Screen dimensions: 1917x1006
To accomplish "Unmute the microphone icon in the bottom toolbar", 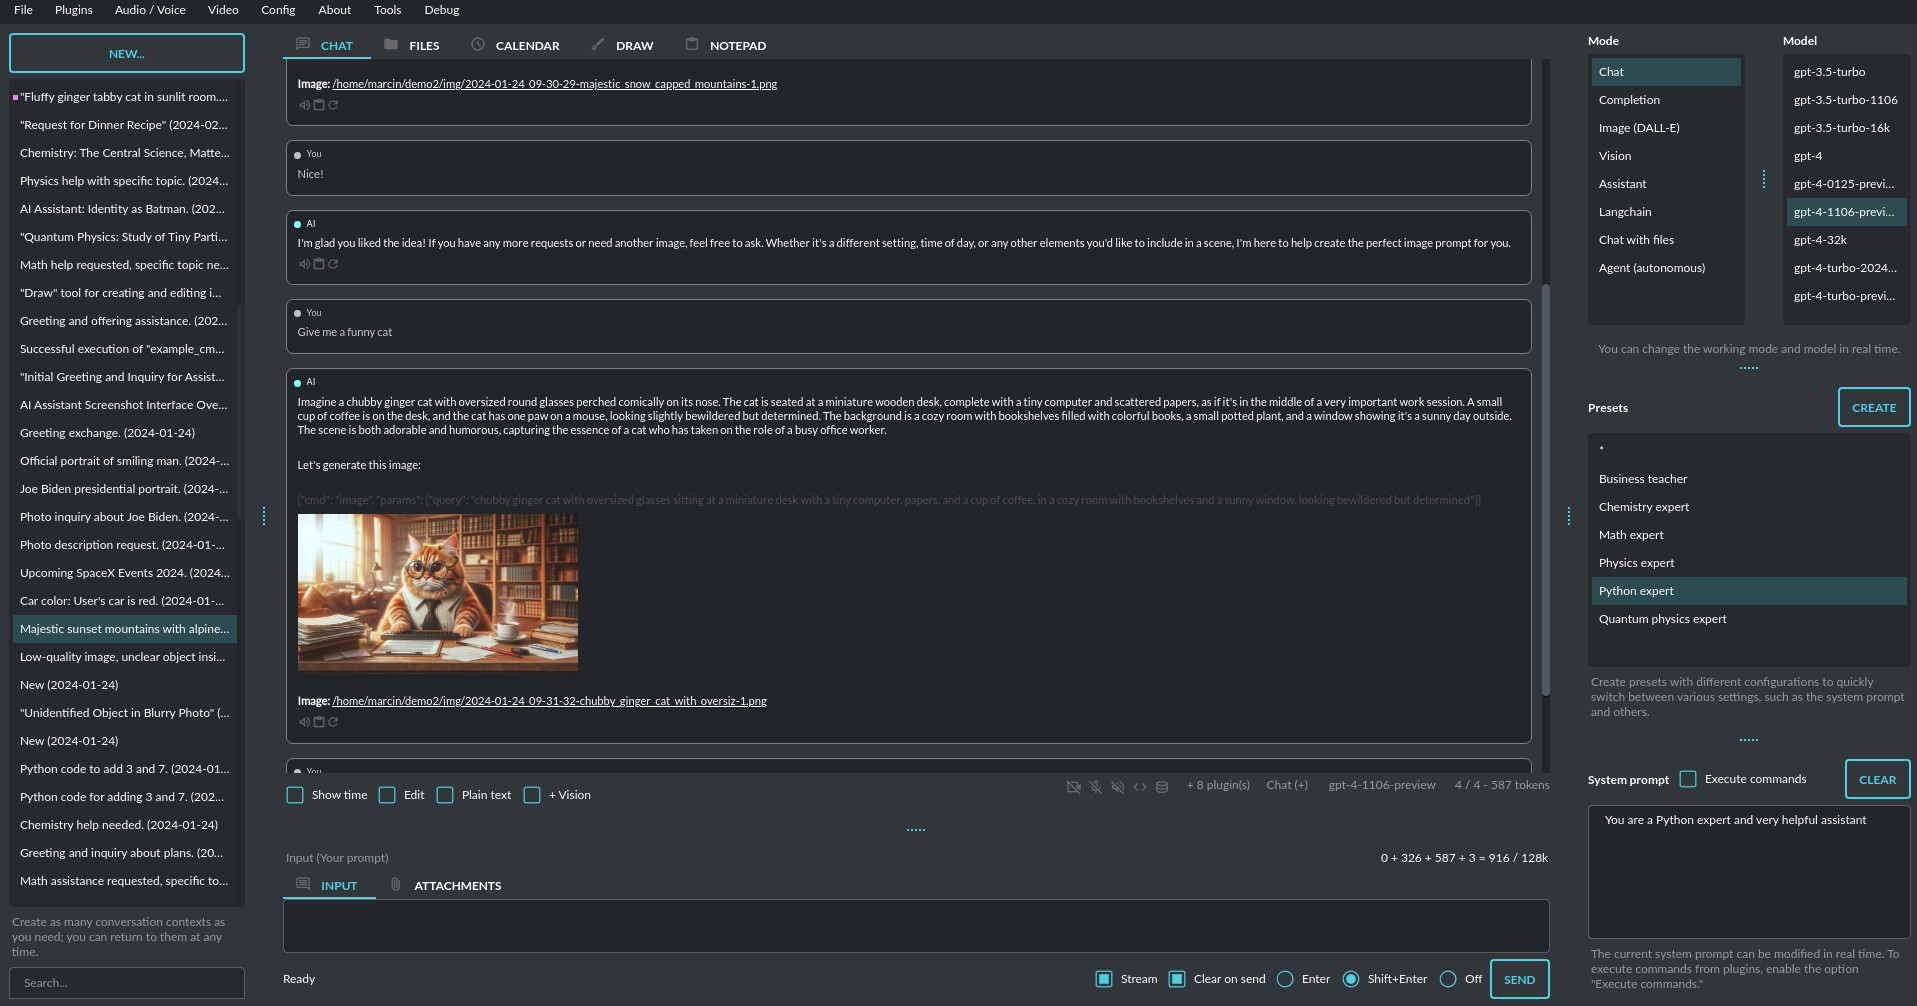I will pos(1096,786).
